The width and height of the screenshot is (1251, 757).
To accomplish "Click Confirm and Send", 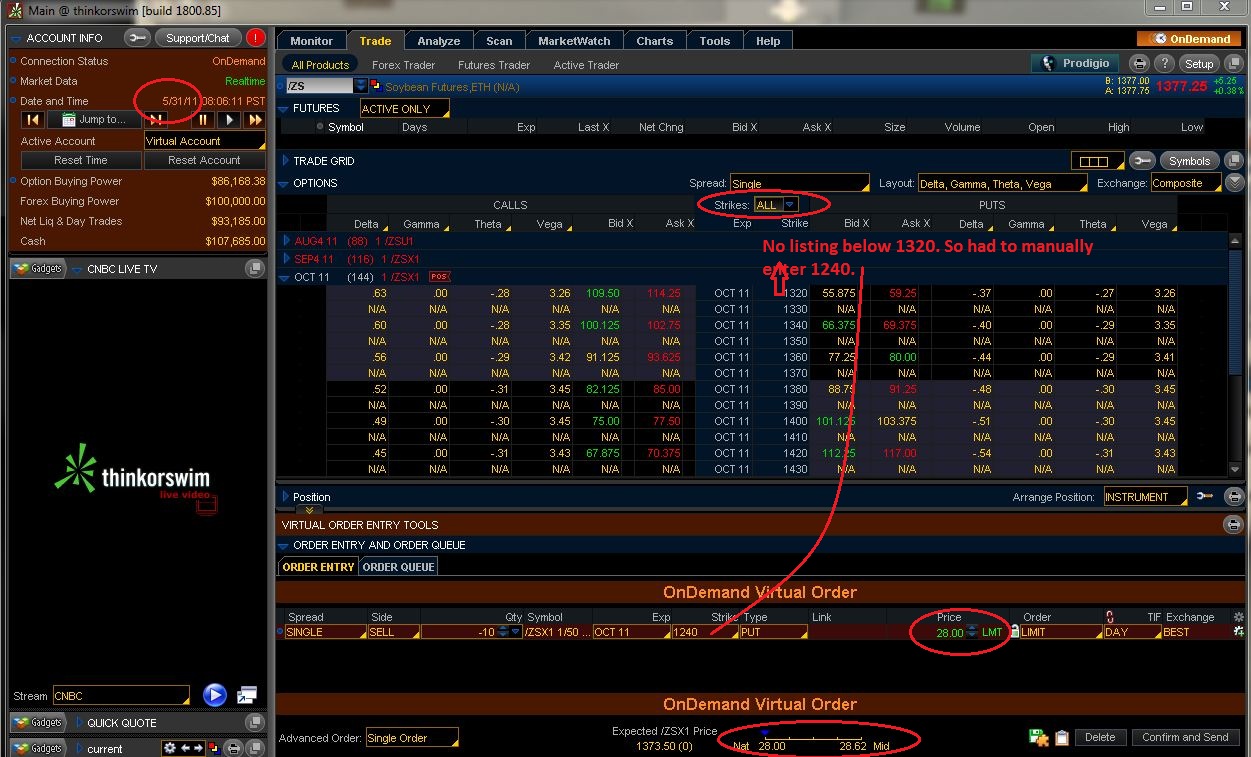I will [1185, 737].
